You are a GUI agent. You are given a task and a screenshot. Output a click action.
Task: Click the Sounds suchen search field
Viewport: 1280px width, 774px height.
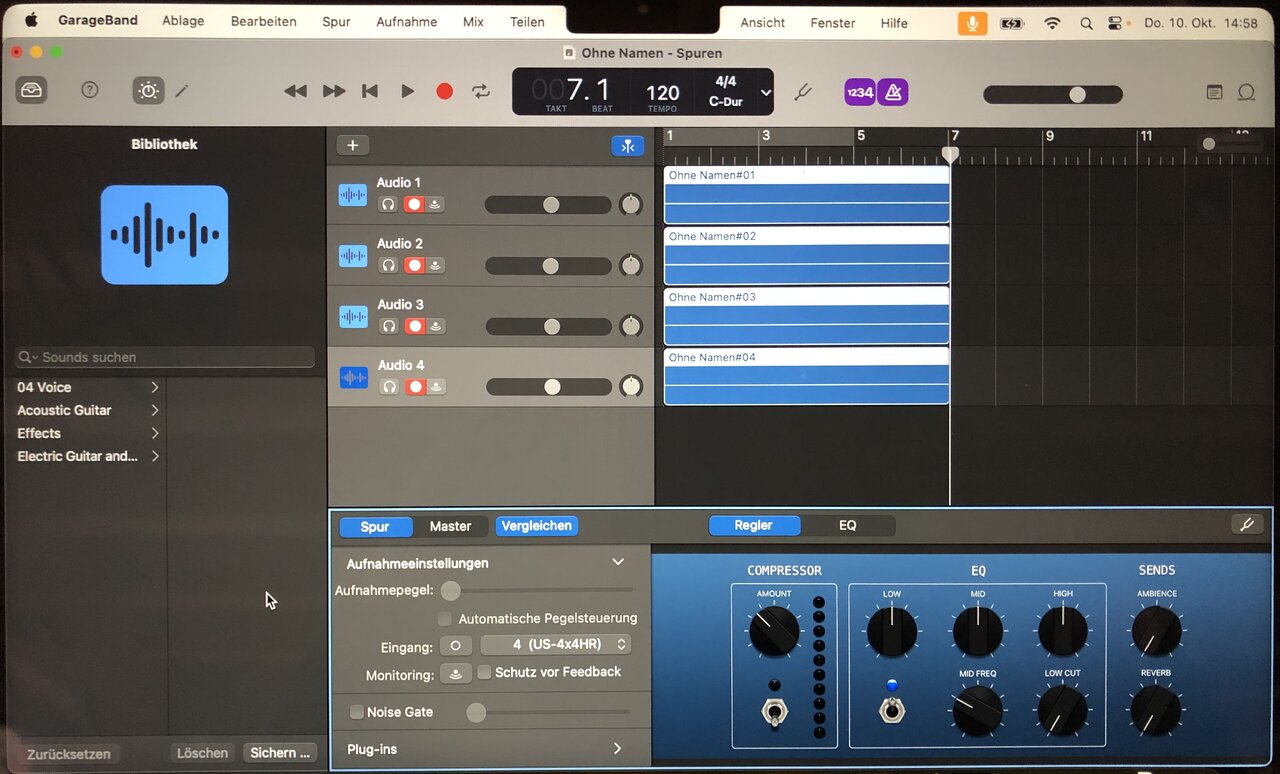(x=165, y=357)
